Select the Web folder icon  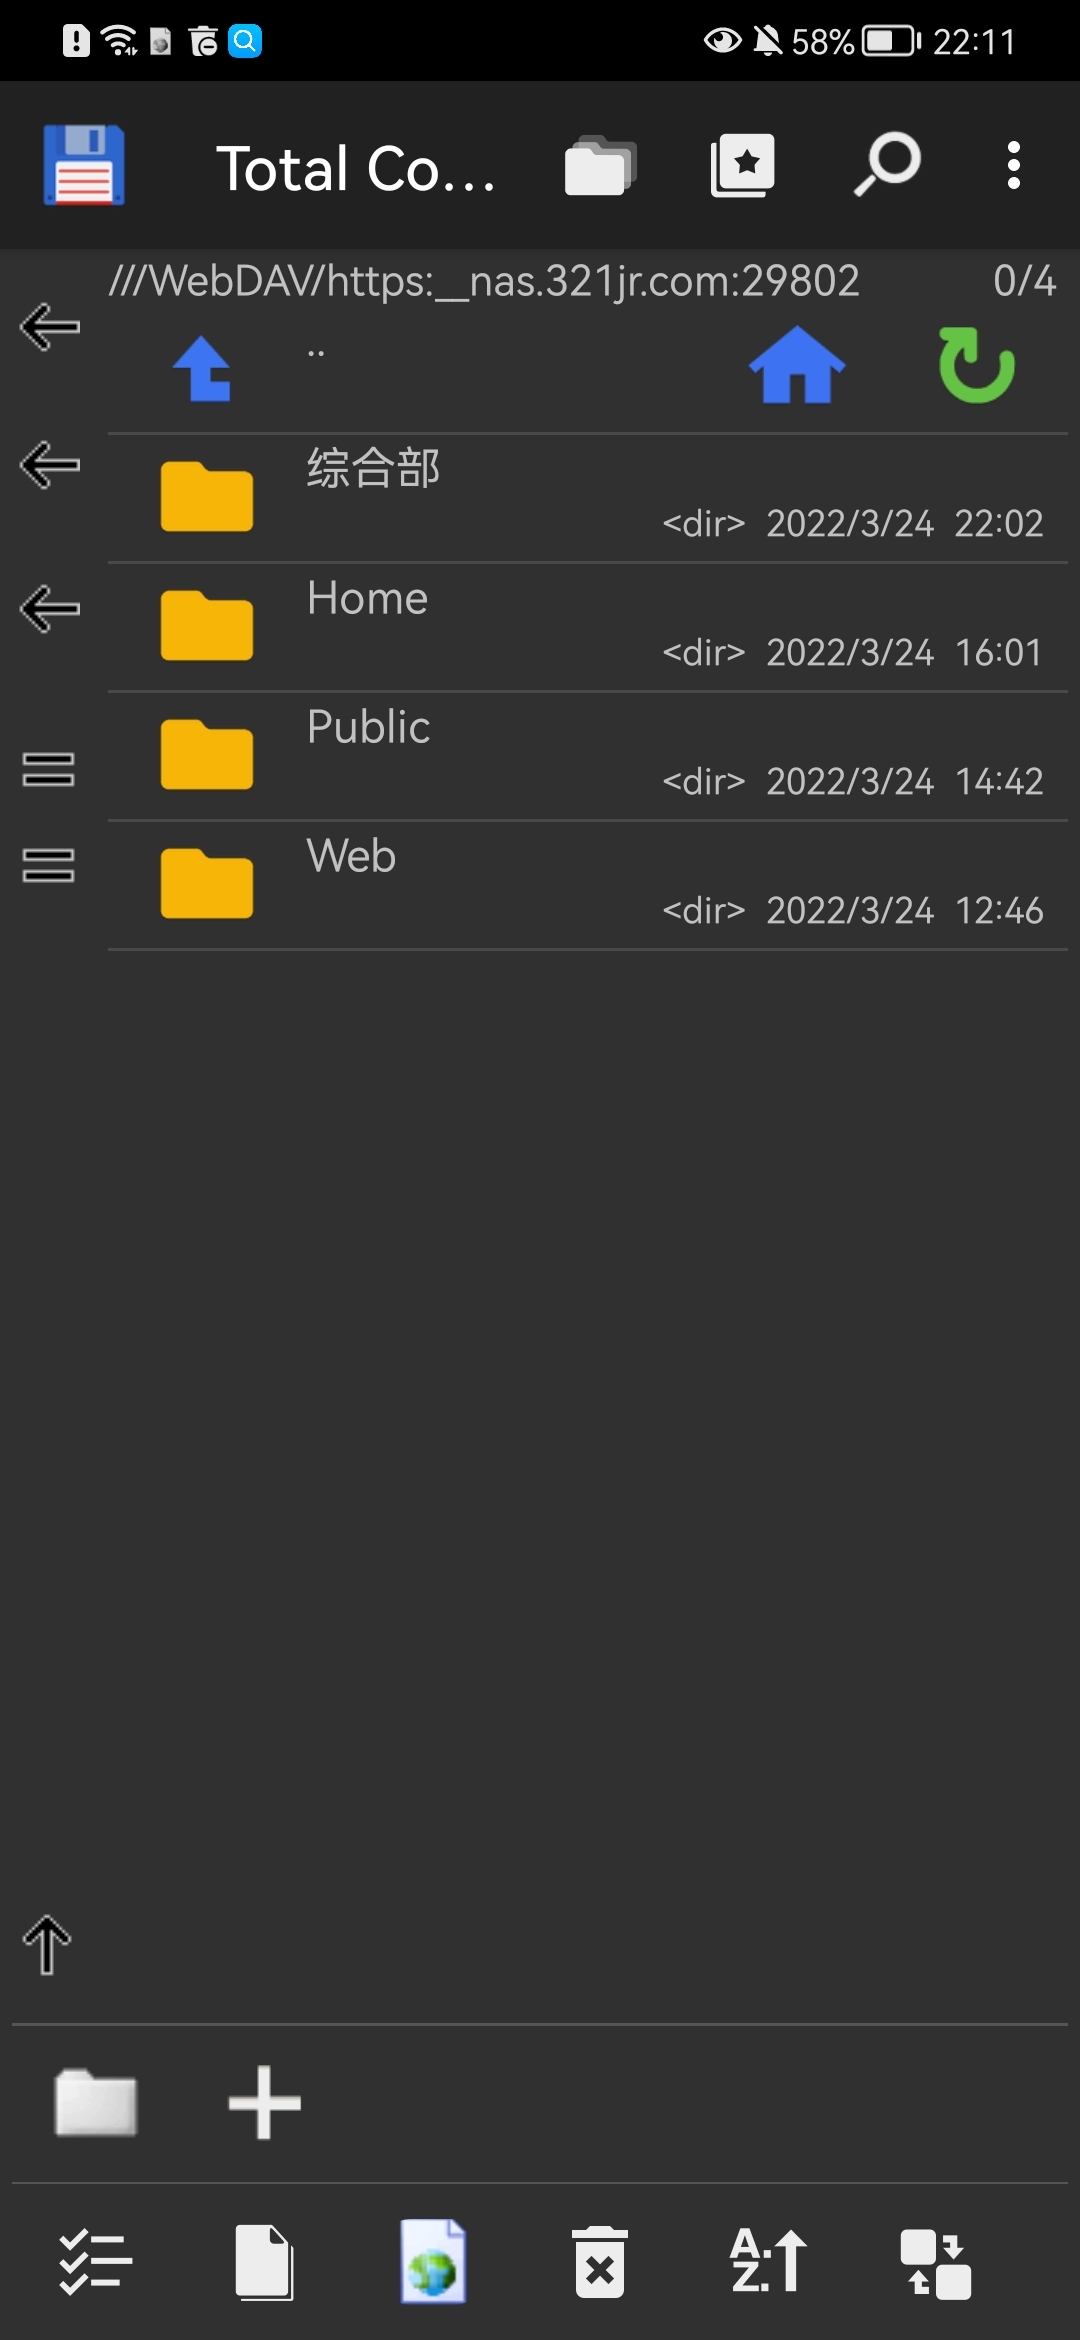point(207,883)
